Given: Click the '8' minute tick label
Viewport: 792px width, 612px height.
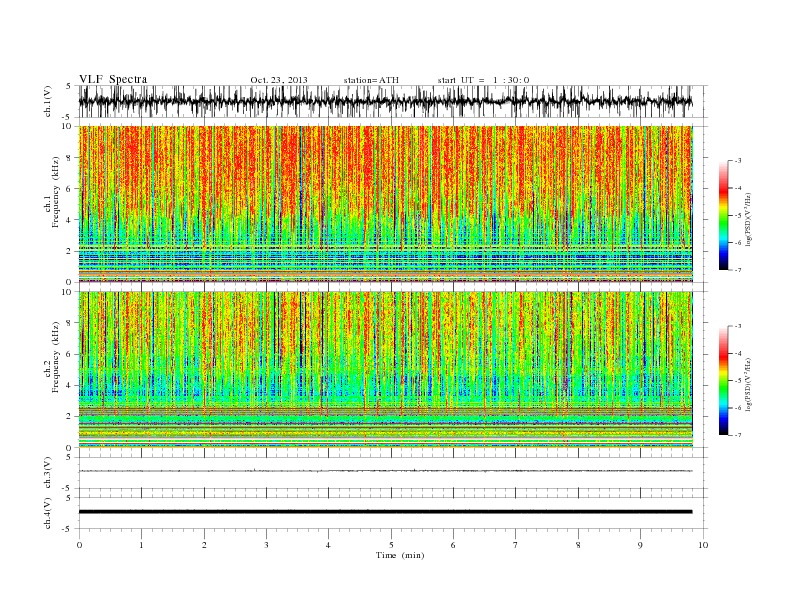Looking at the screenshot, I should (x=578, y=545).
